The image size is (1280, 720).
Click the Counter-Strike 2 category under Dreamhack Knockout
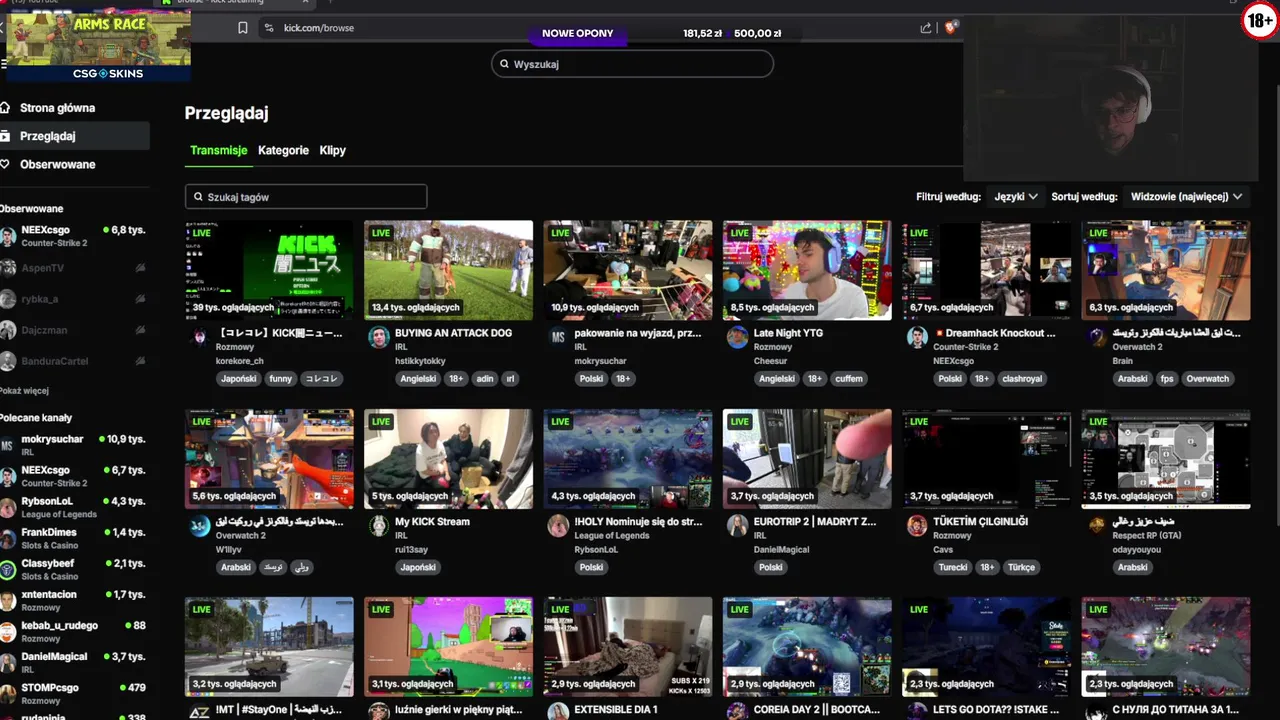964,347
